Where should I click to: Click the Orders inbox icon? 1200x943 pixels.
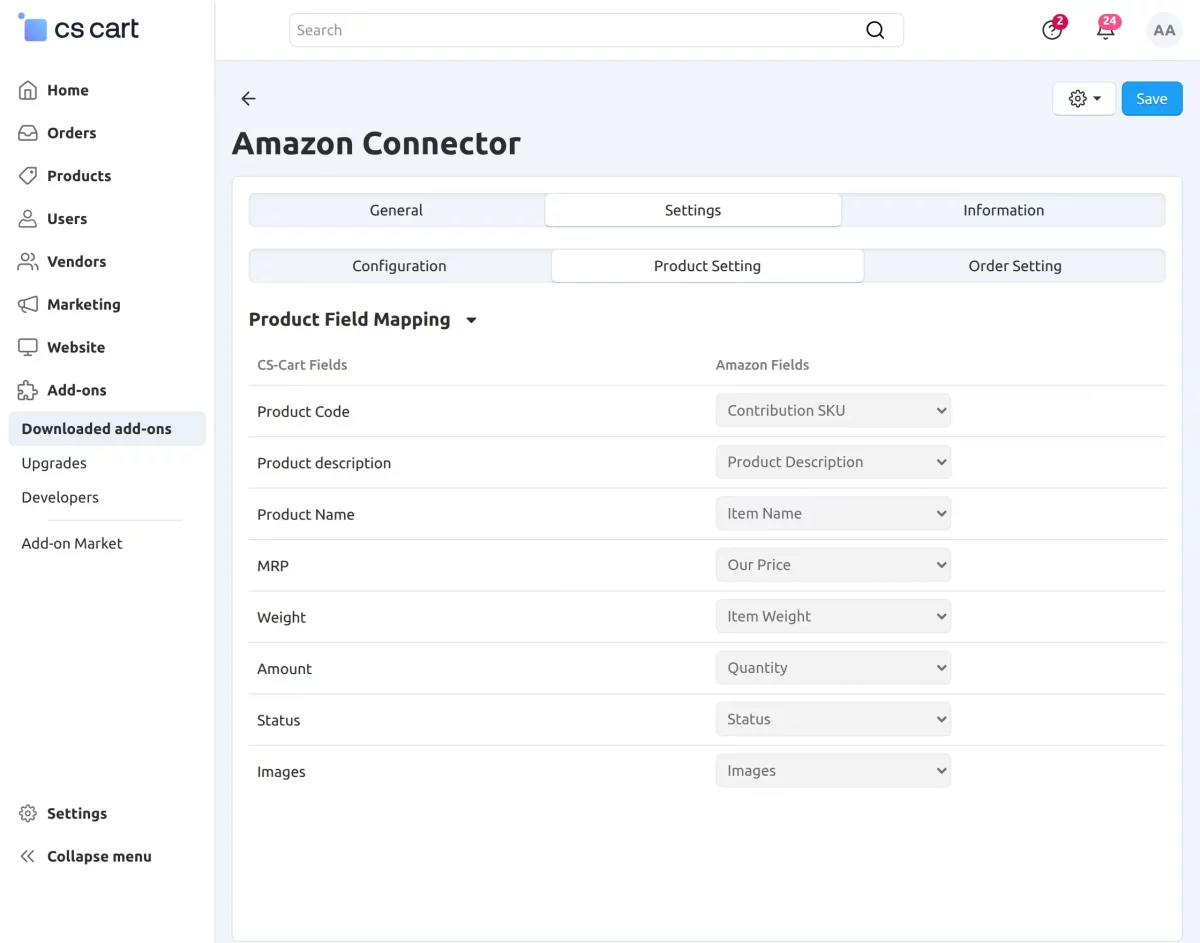(28, 133)
